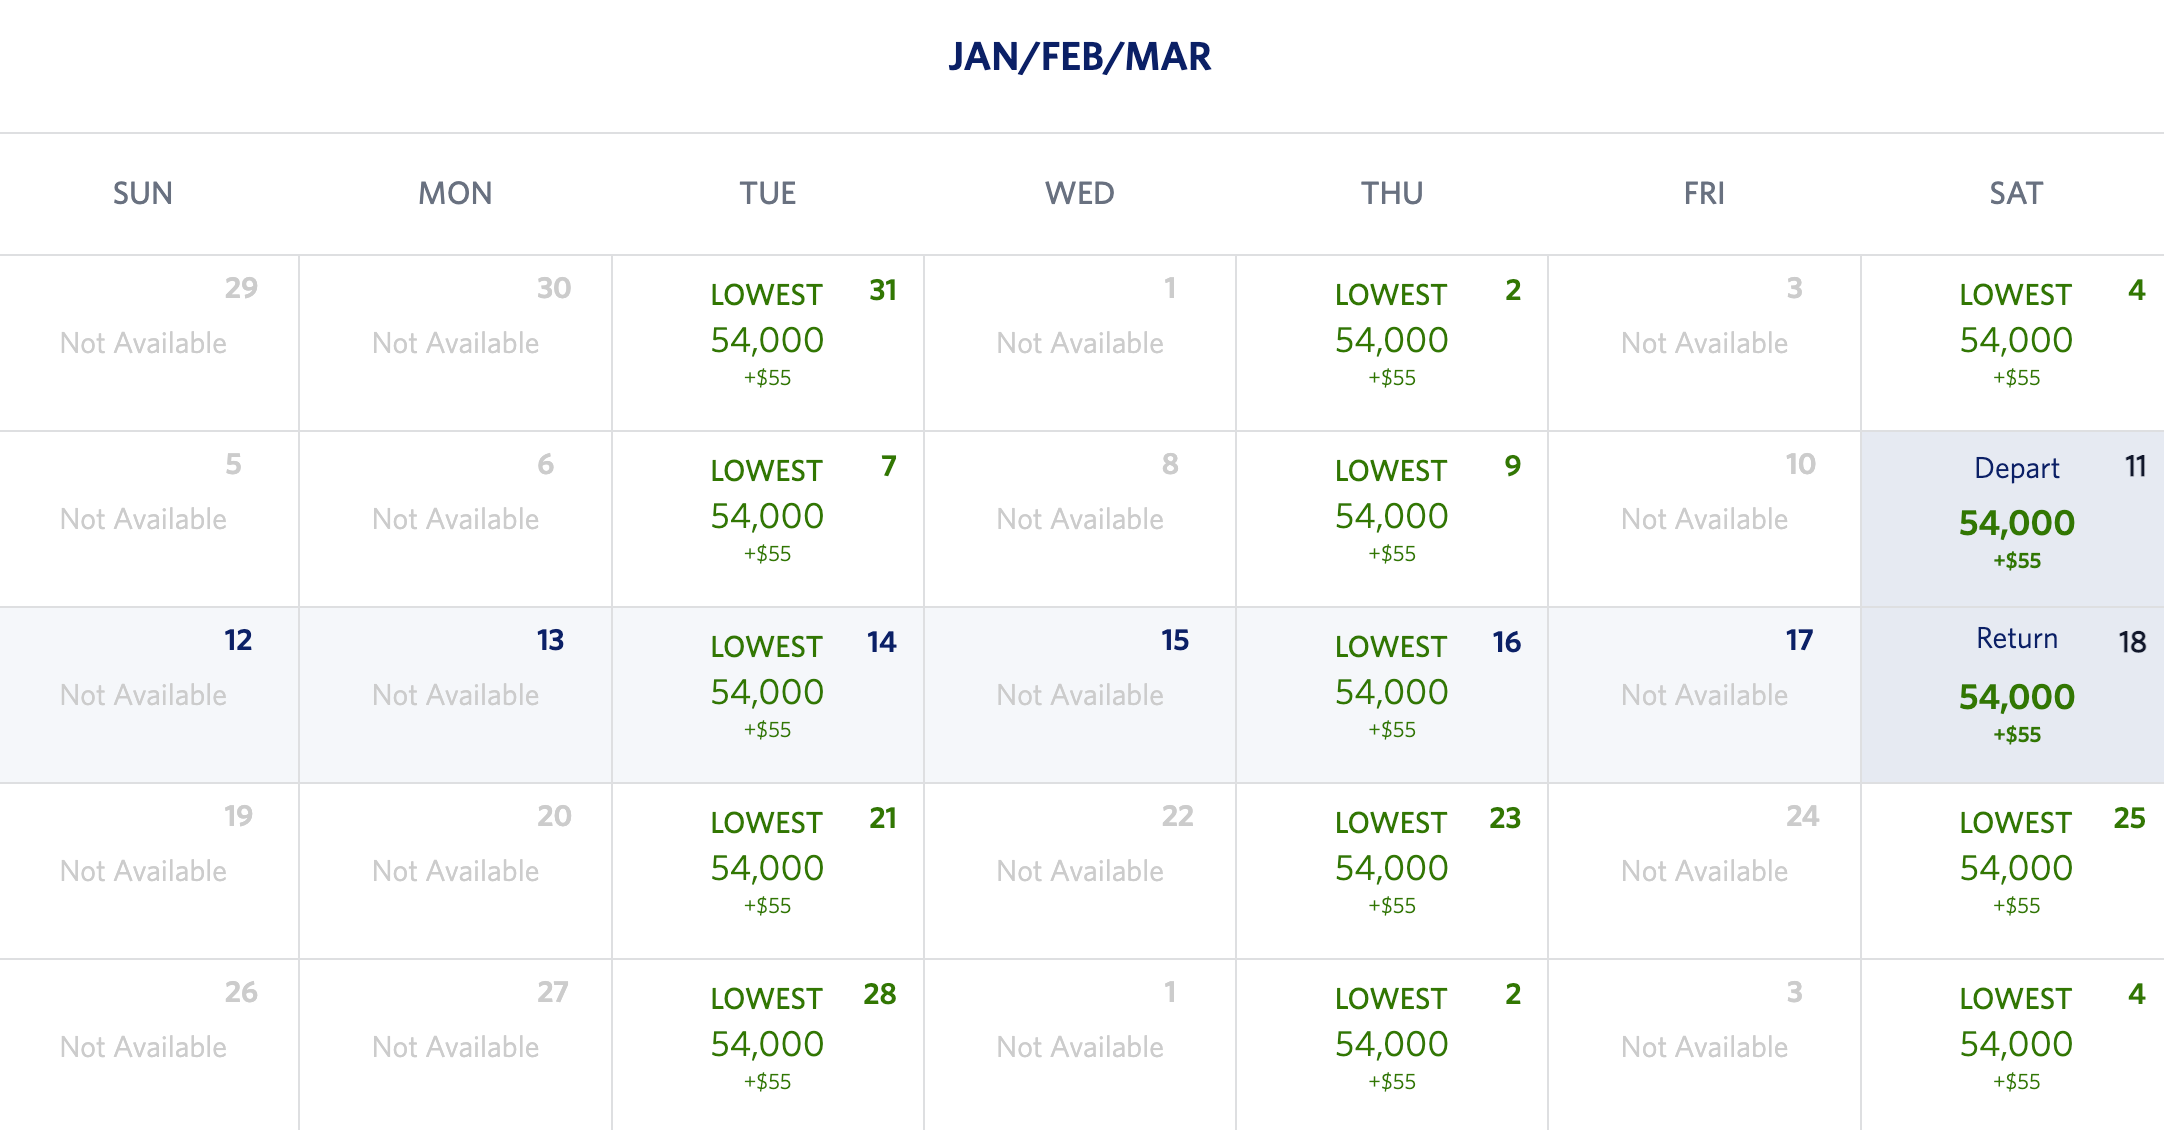2164x1130 pixels.
Task: Select January 21 in the calendar
Action: pyautogui.click(x=766, y=865)
